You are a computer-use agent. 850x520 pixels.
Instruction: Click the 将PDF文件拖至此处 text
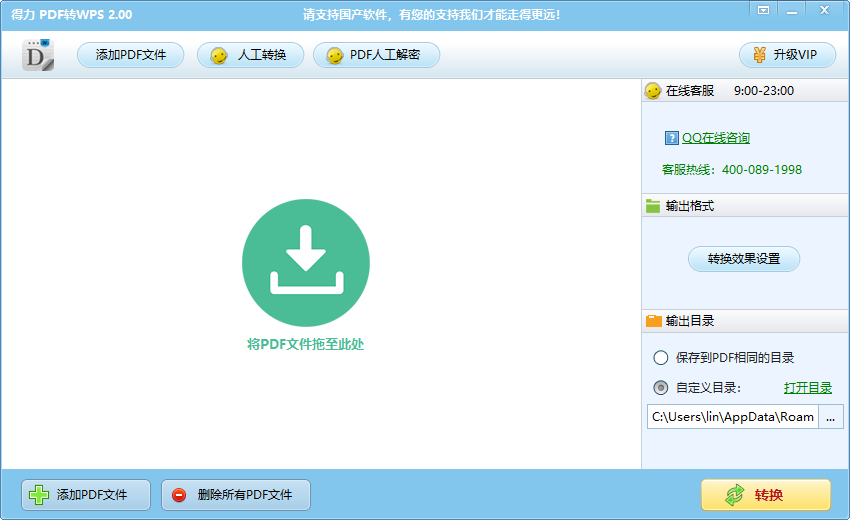306,344
